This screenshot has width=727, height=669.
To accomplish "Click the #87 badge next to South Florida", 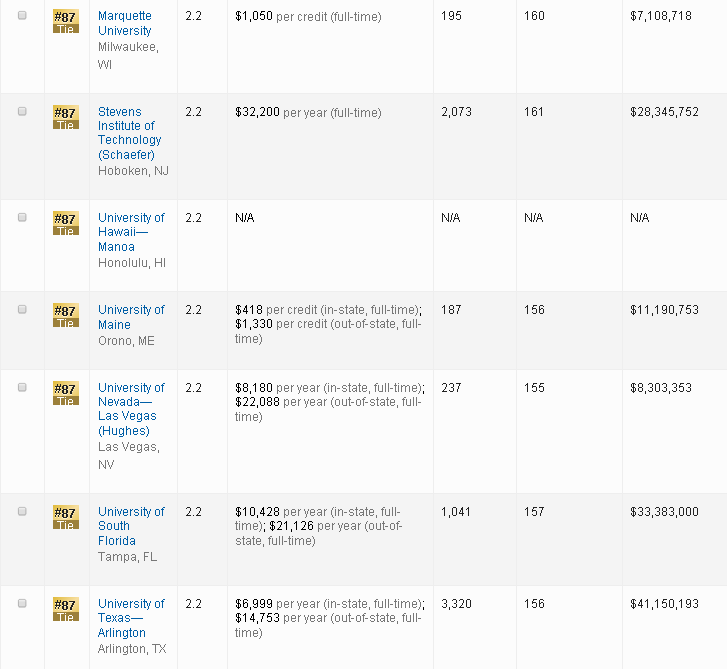I will pos(65,517).
